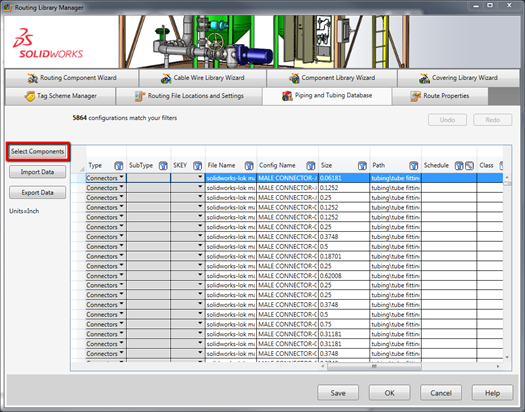Open the Size column filter
Screen dimensions: 525x412
pyautogui.click(x=362, y=165)
